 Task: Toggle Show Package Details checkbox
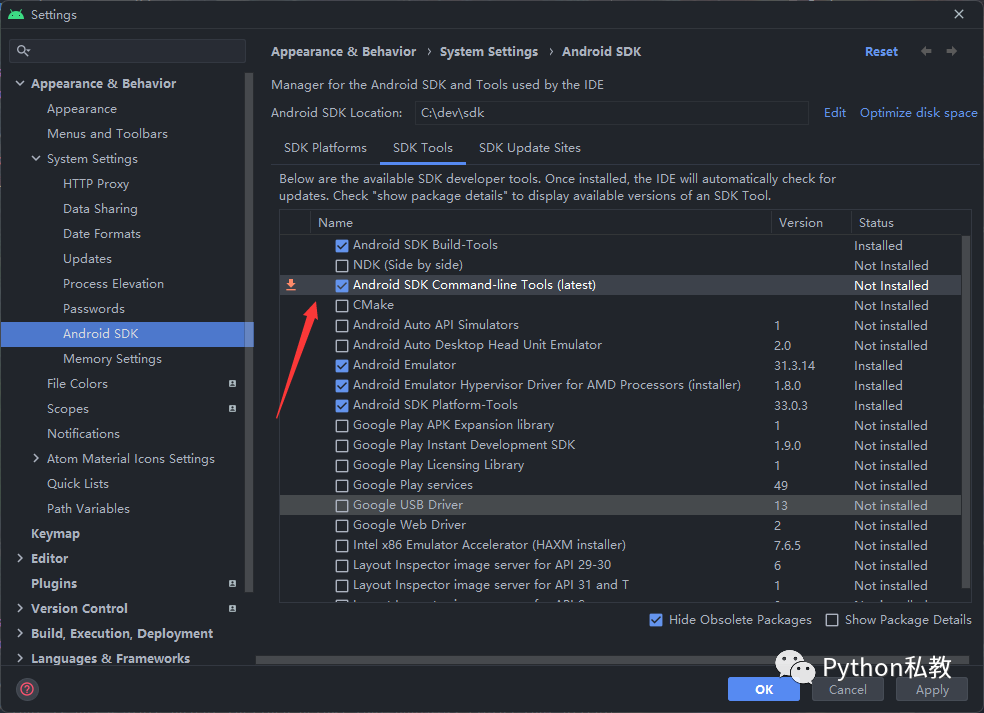[x=832, y=620]
